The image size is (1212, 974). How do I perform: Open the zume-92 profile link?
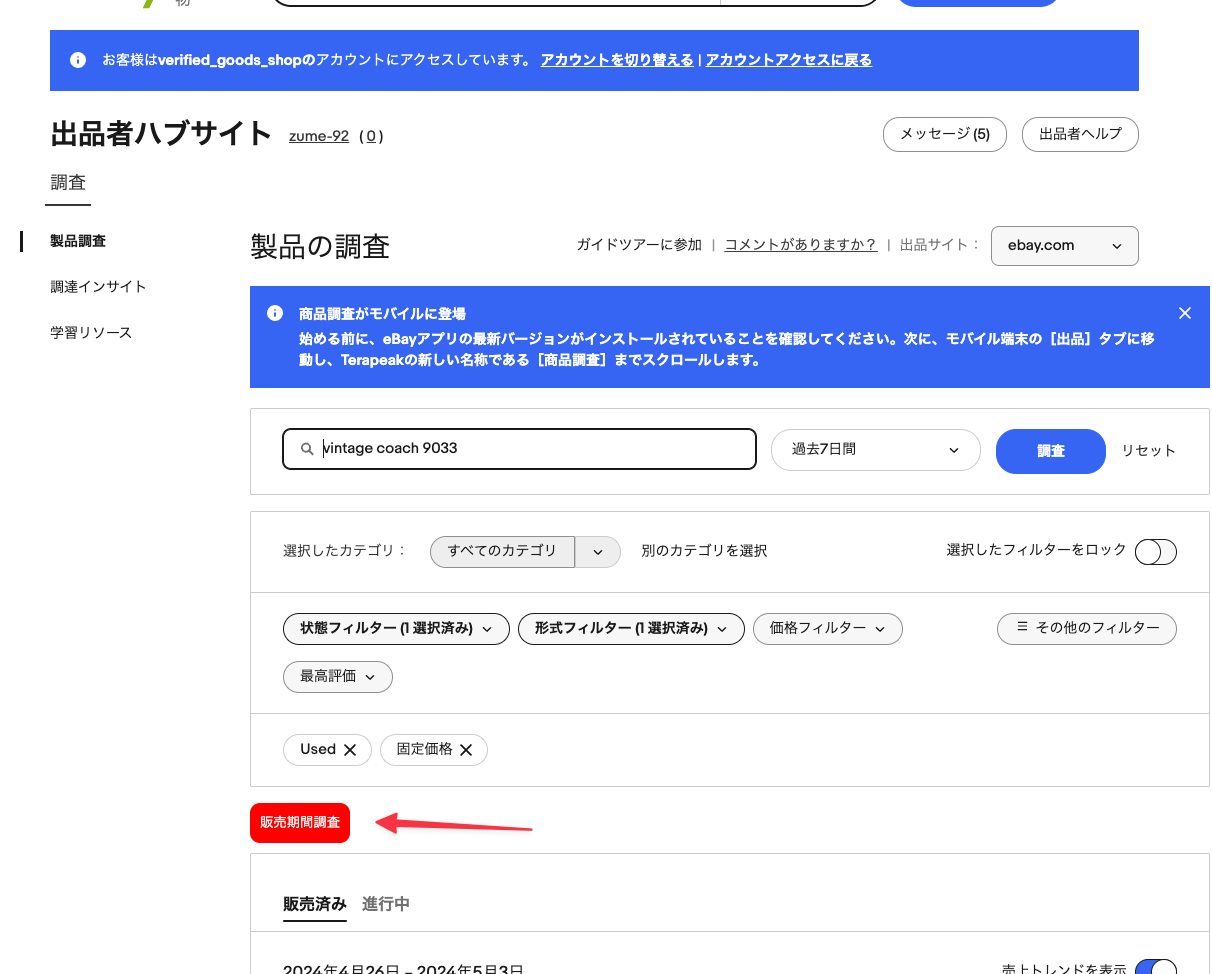click(x=319, y=136)
